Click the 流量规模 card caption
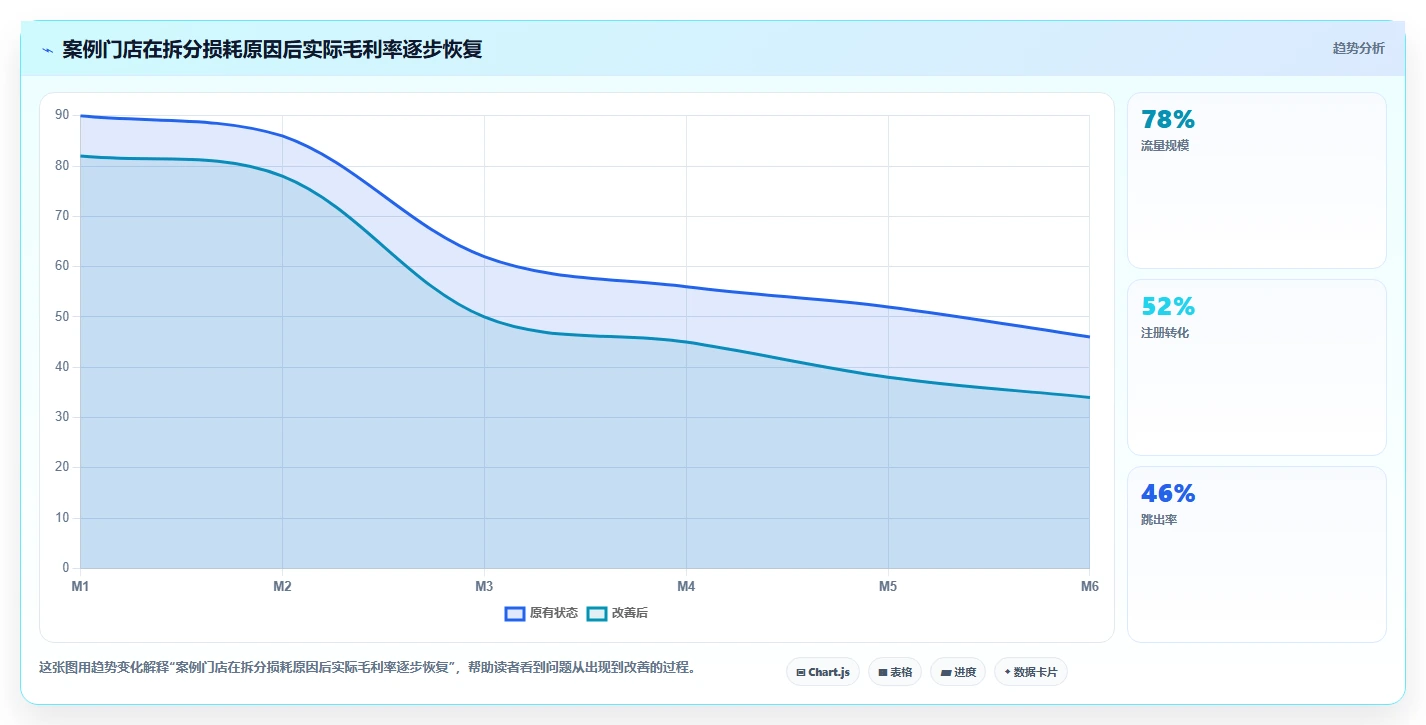1426x725 pixels. [1165, 146]
